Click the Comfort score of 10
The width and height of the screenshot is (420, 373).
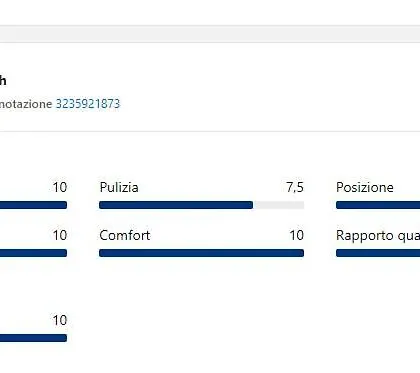296,235
